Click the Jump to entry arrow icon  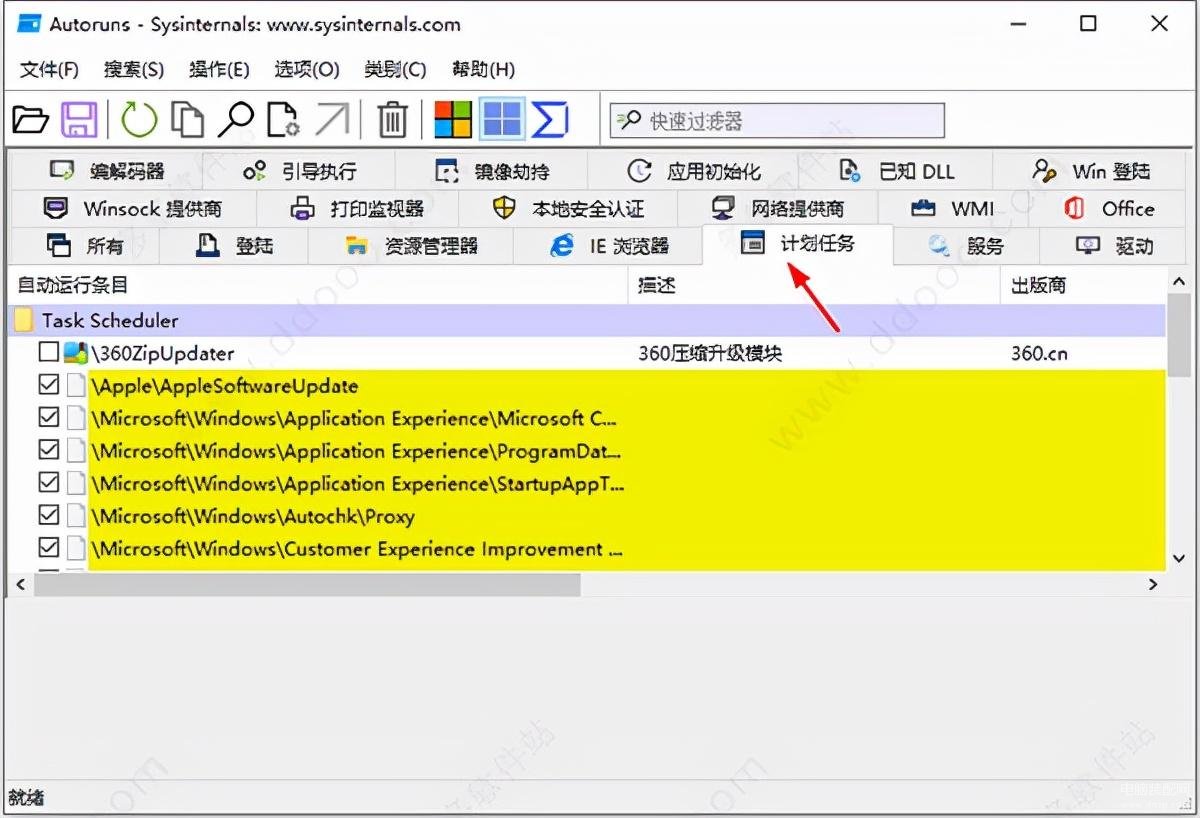coord(332,120)
